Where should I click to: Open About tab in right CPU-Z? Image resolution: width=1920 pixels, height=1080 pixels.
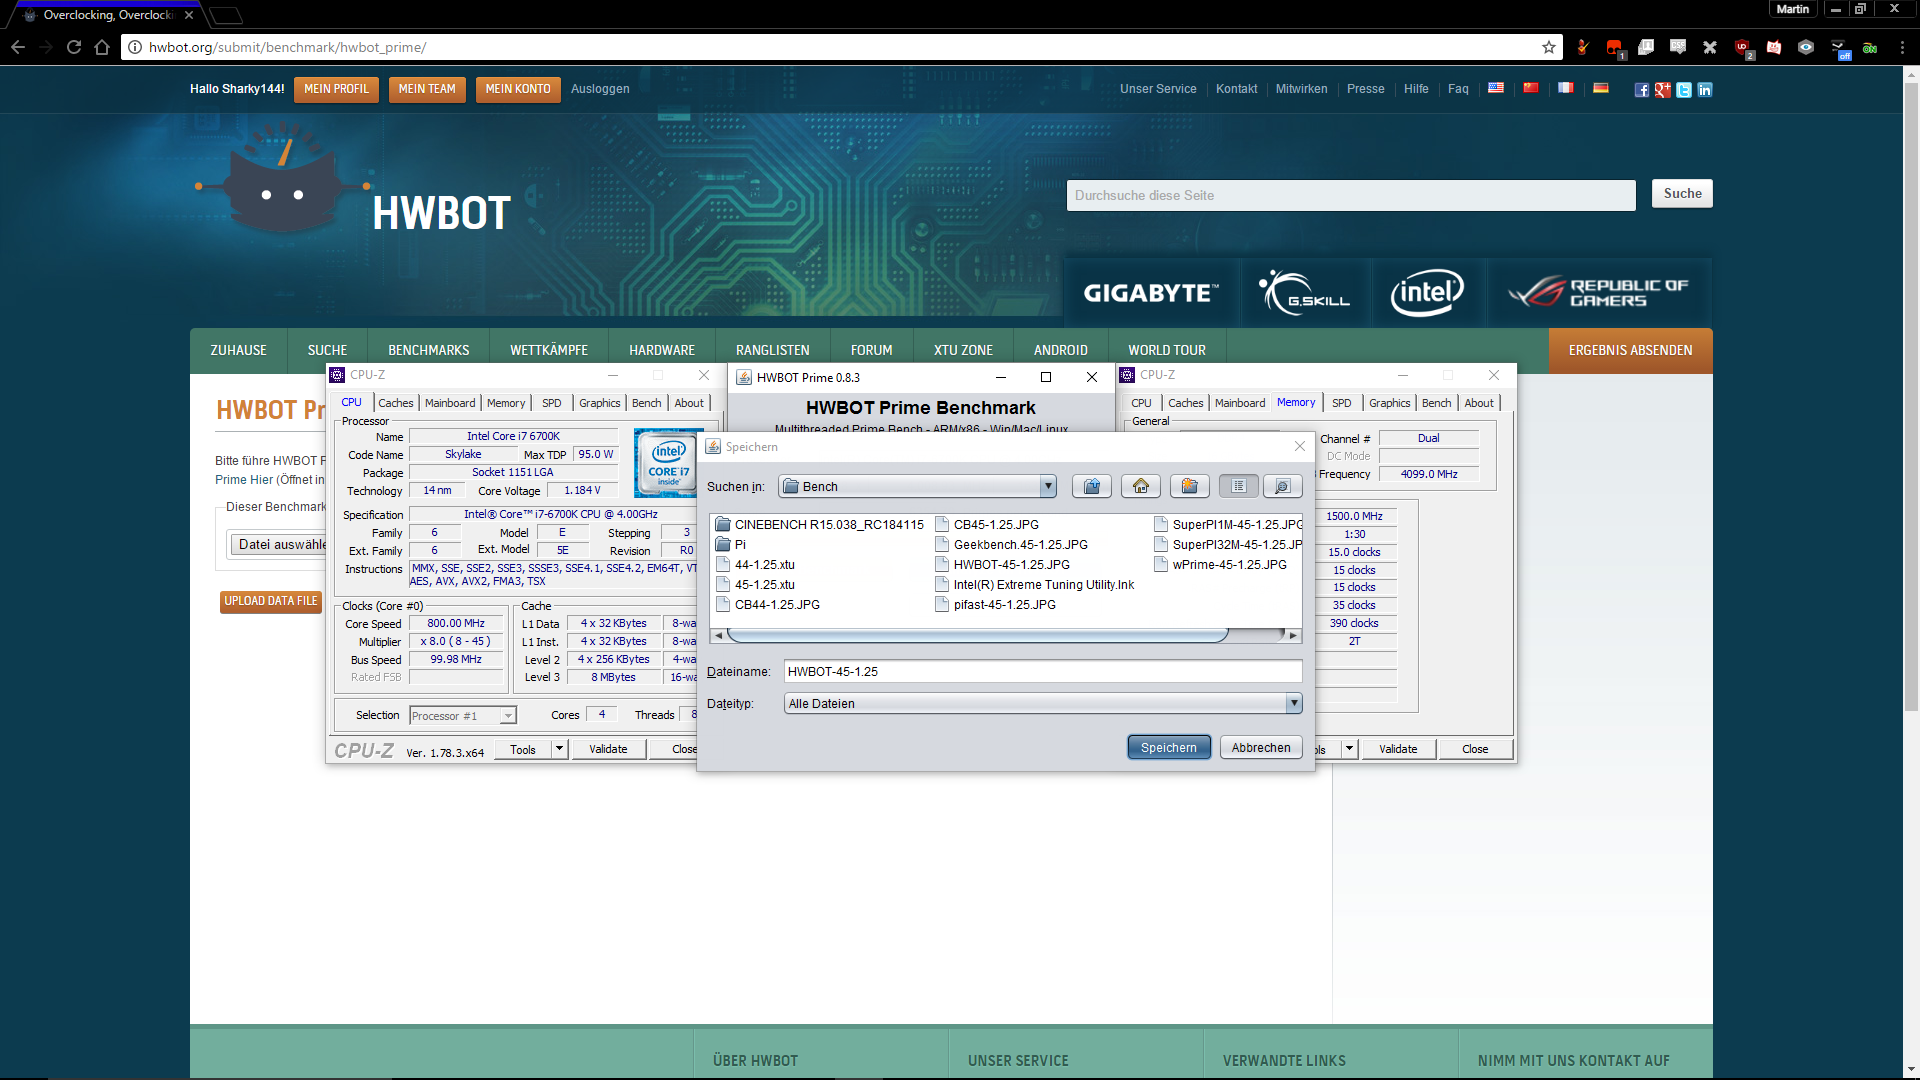tap(1479, 403)
